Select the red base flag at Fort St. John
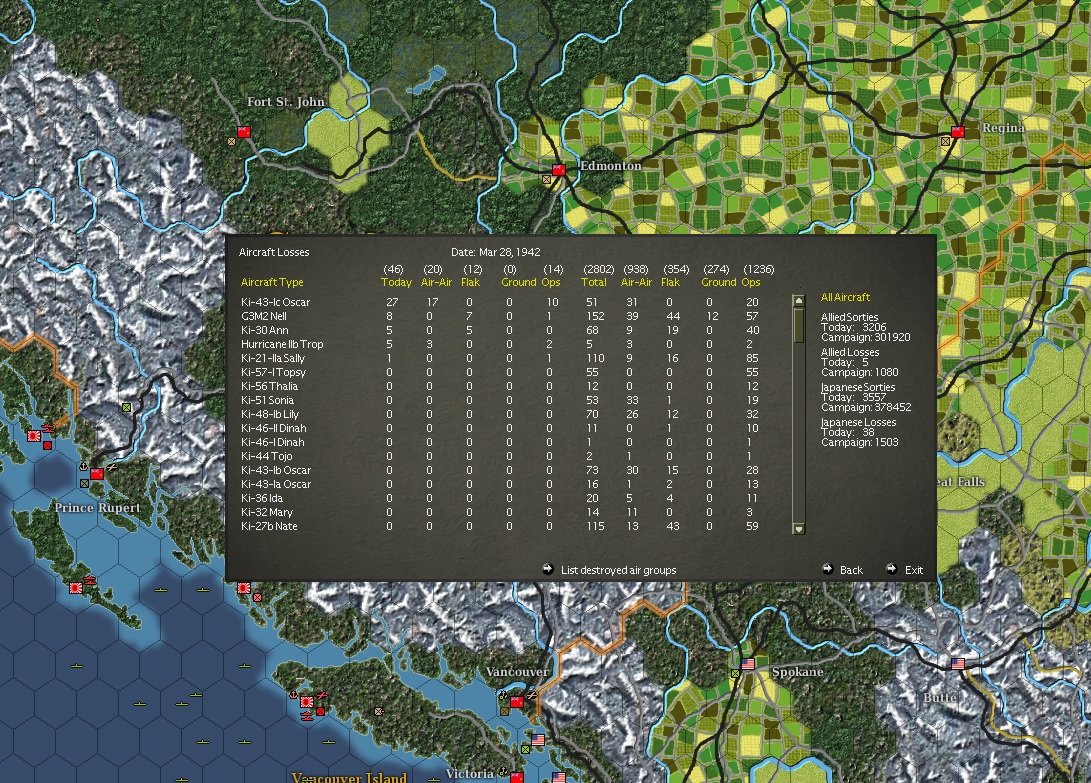Viewport: 1091px width, 783px height. [x=244, y=132]
